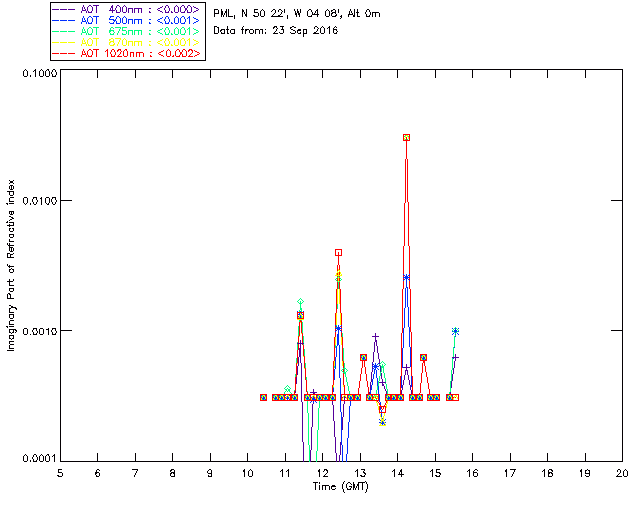Click the red marker peak near 13.1 hours
The image size is (640, 512).
[363, 358]
